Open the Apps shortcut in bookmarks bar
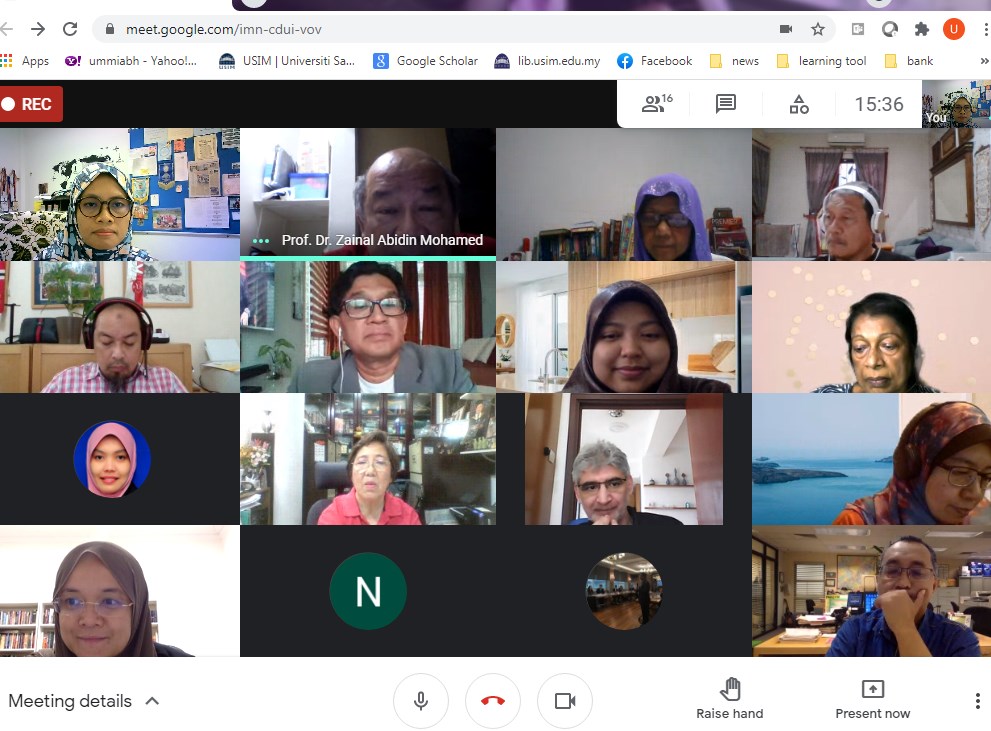The height and width of the screenshot is (731, 991). (25, 61)
